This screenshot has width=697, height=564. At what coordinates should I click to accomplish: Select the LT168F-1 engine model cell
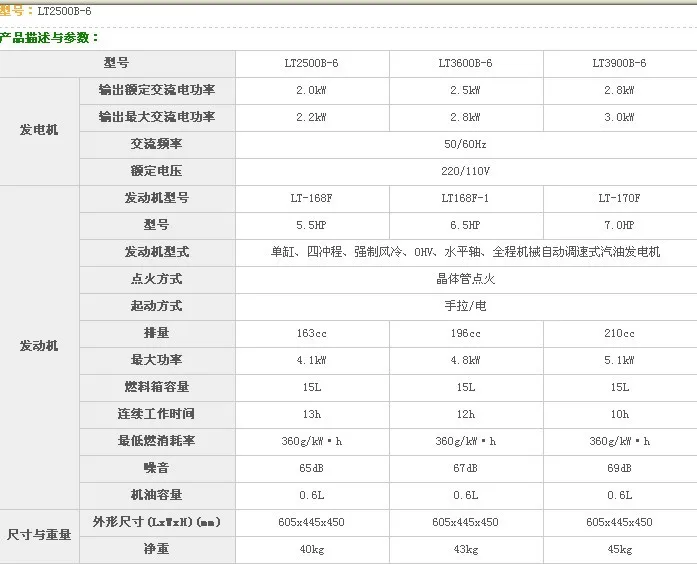coord(465,198)
